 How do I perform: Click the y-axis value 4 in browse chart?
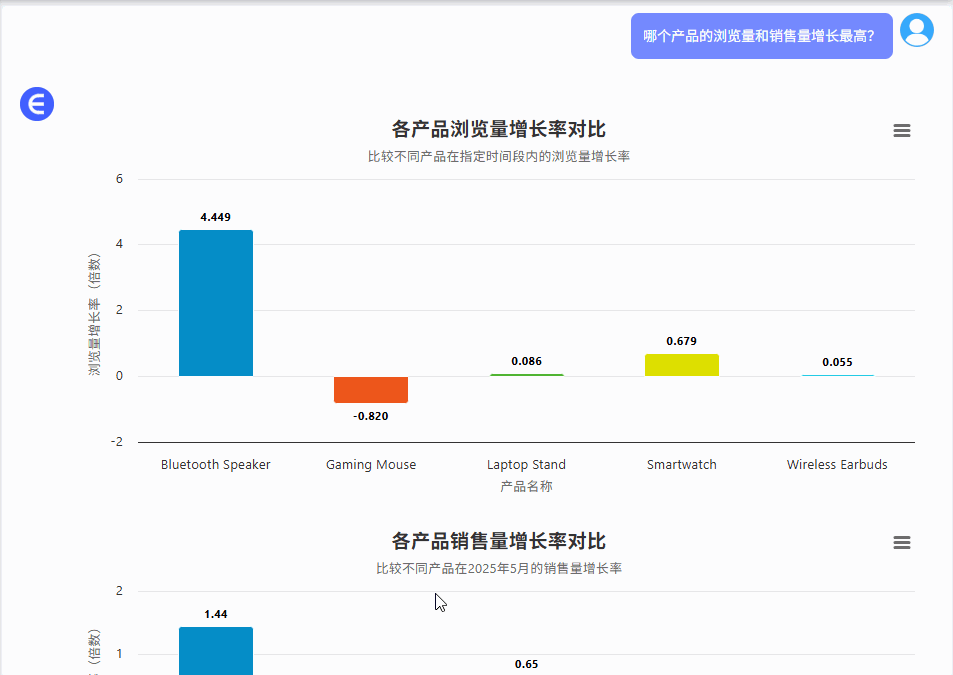click(119, 244)
